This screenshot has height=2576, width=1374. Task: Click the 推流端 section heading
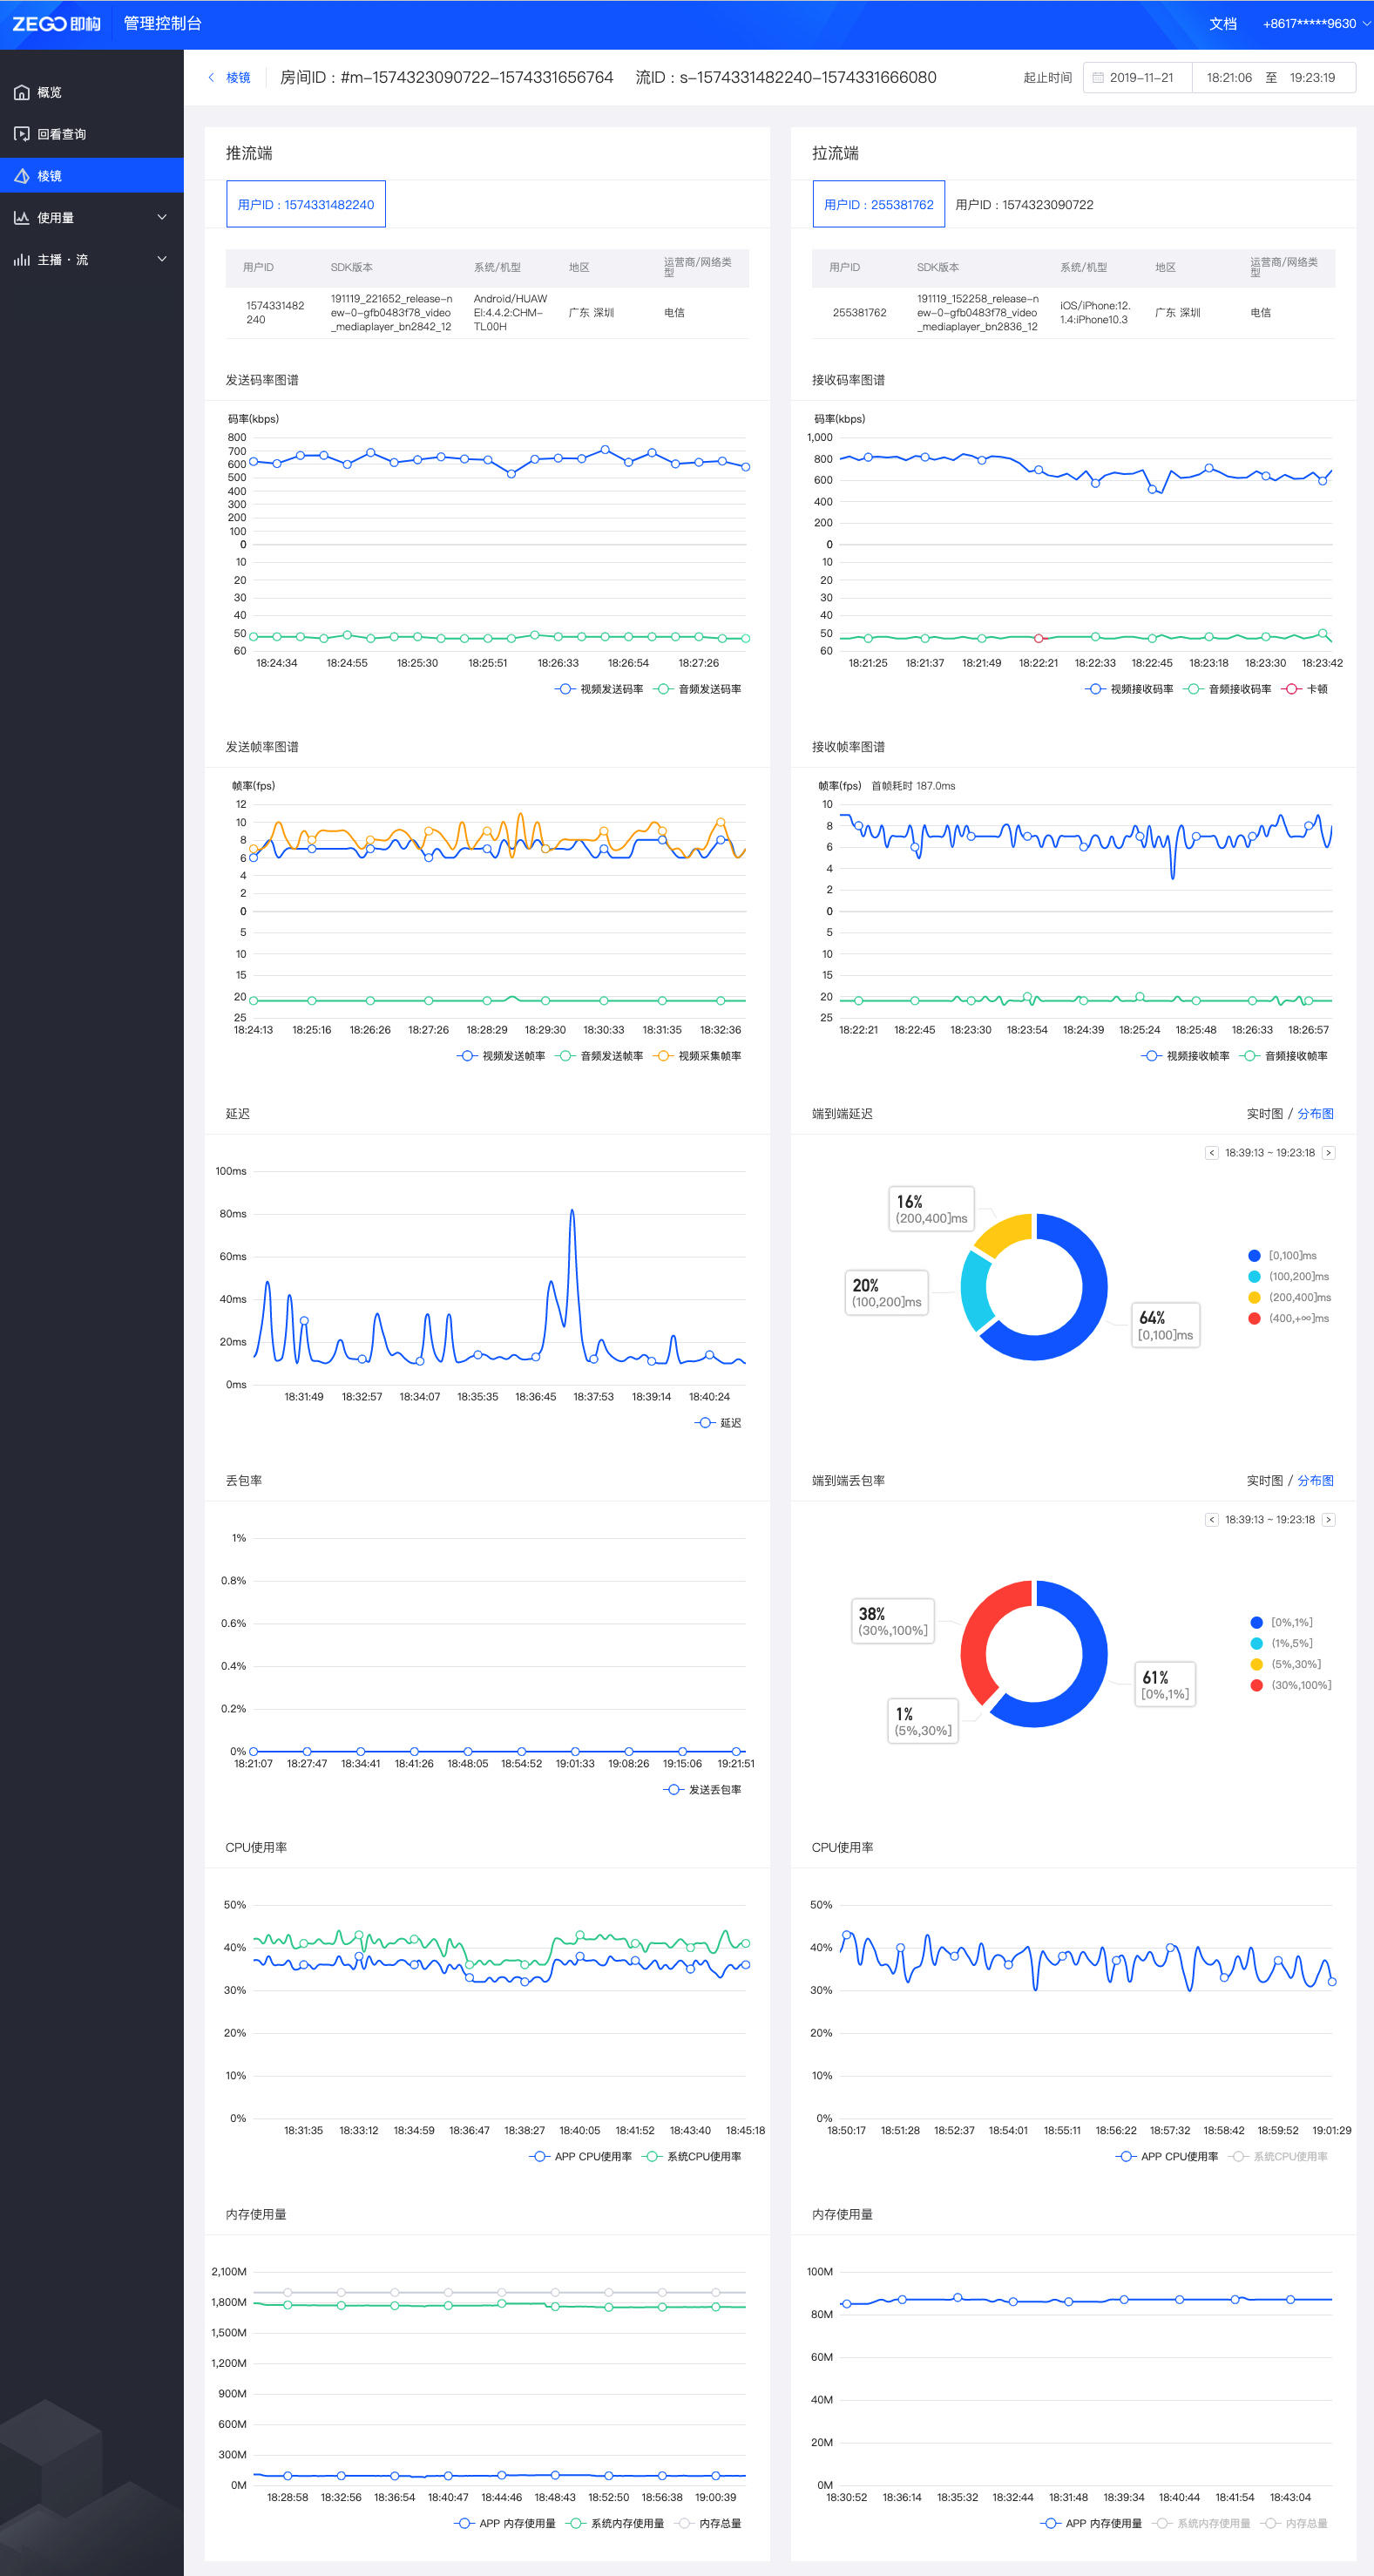click(249, 153)
